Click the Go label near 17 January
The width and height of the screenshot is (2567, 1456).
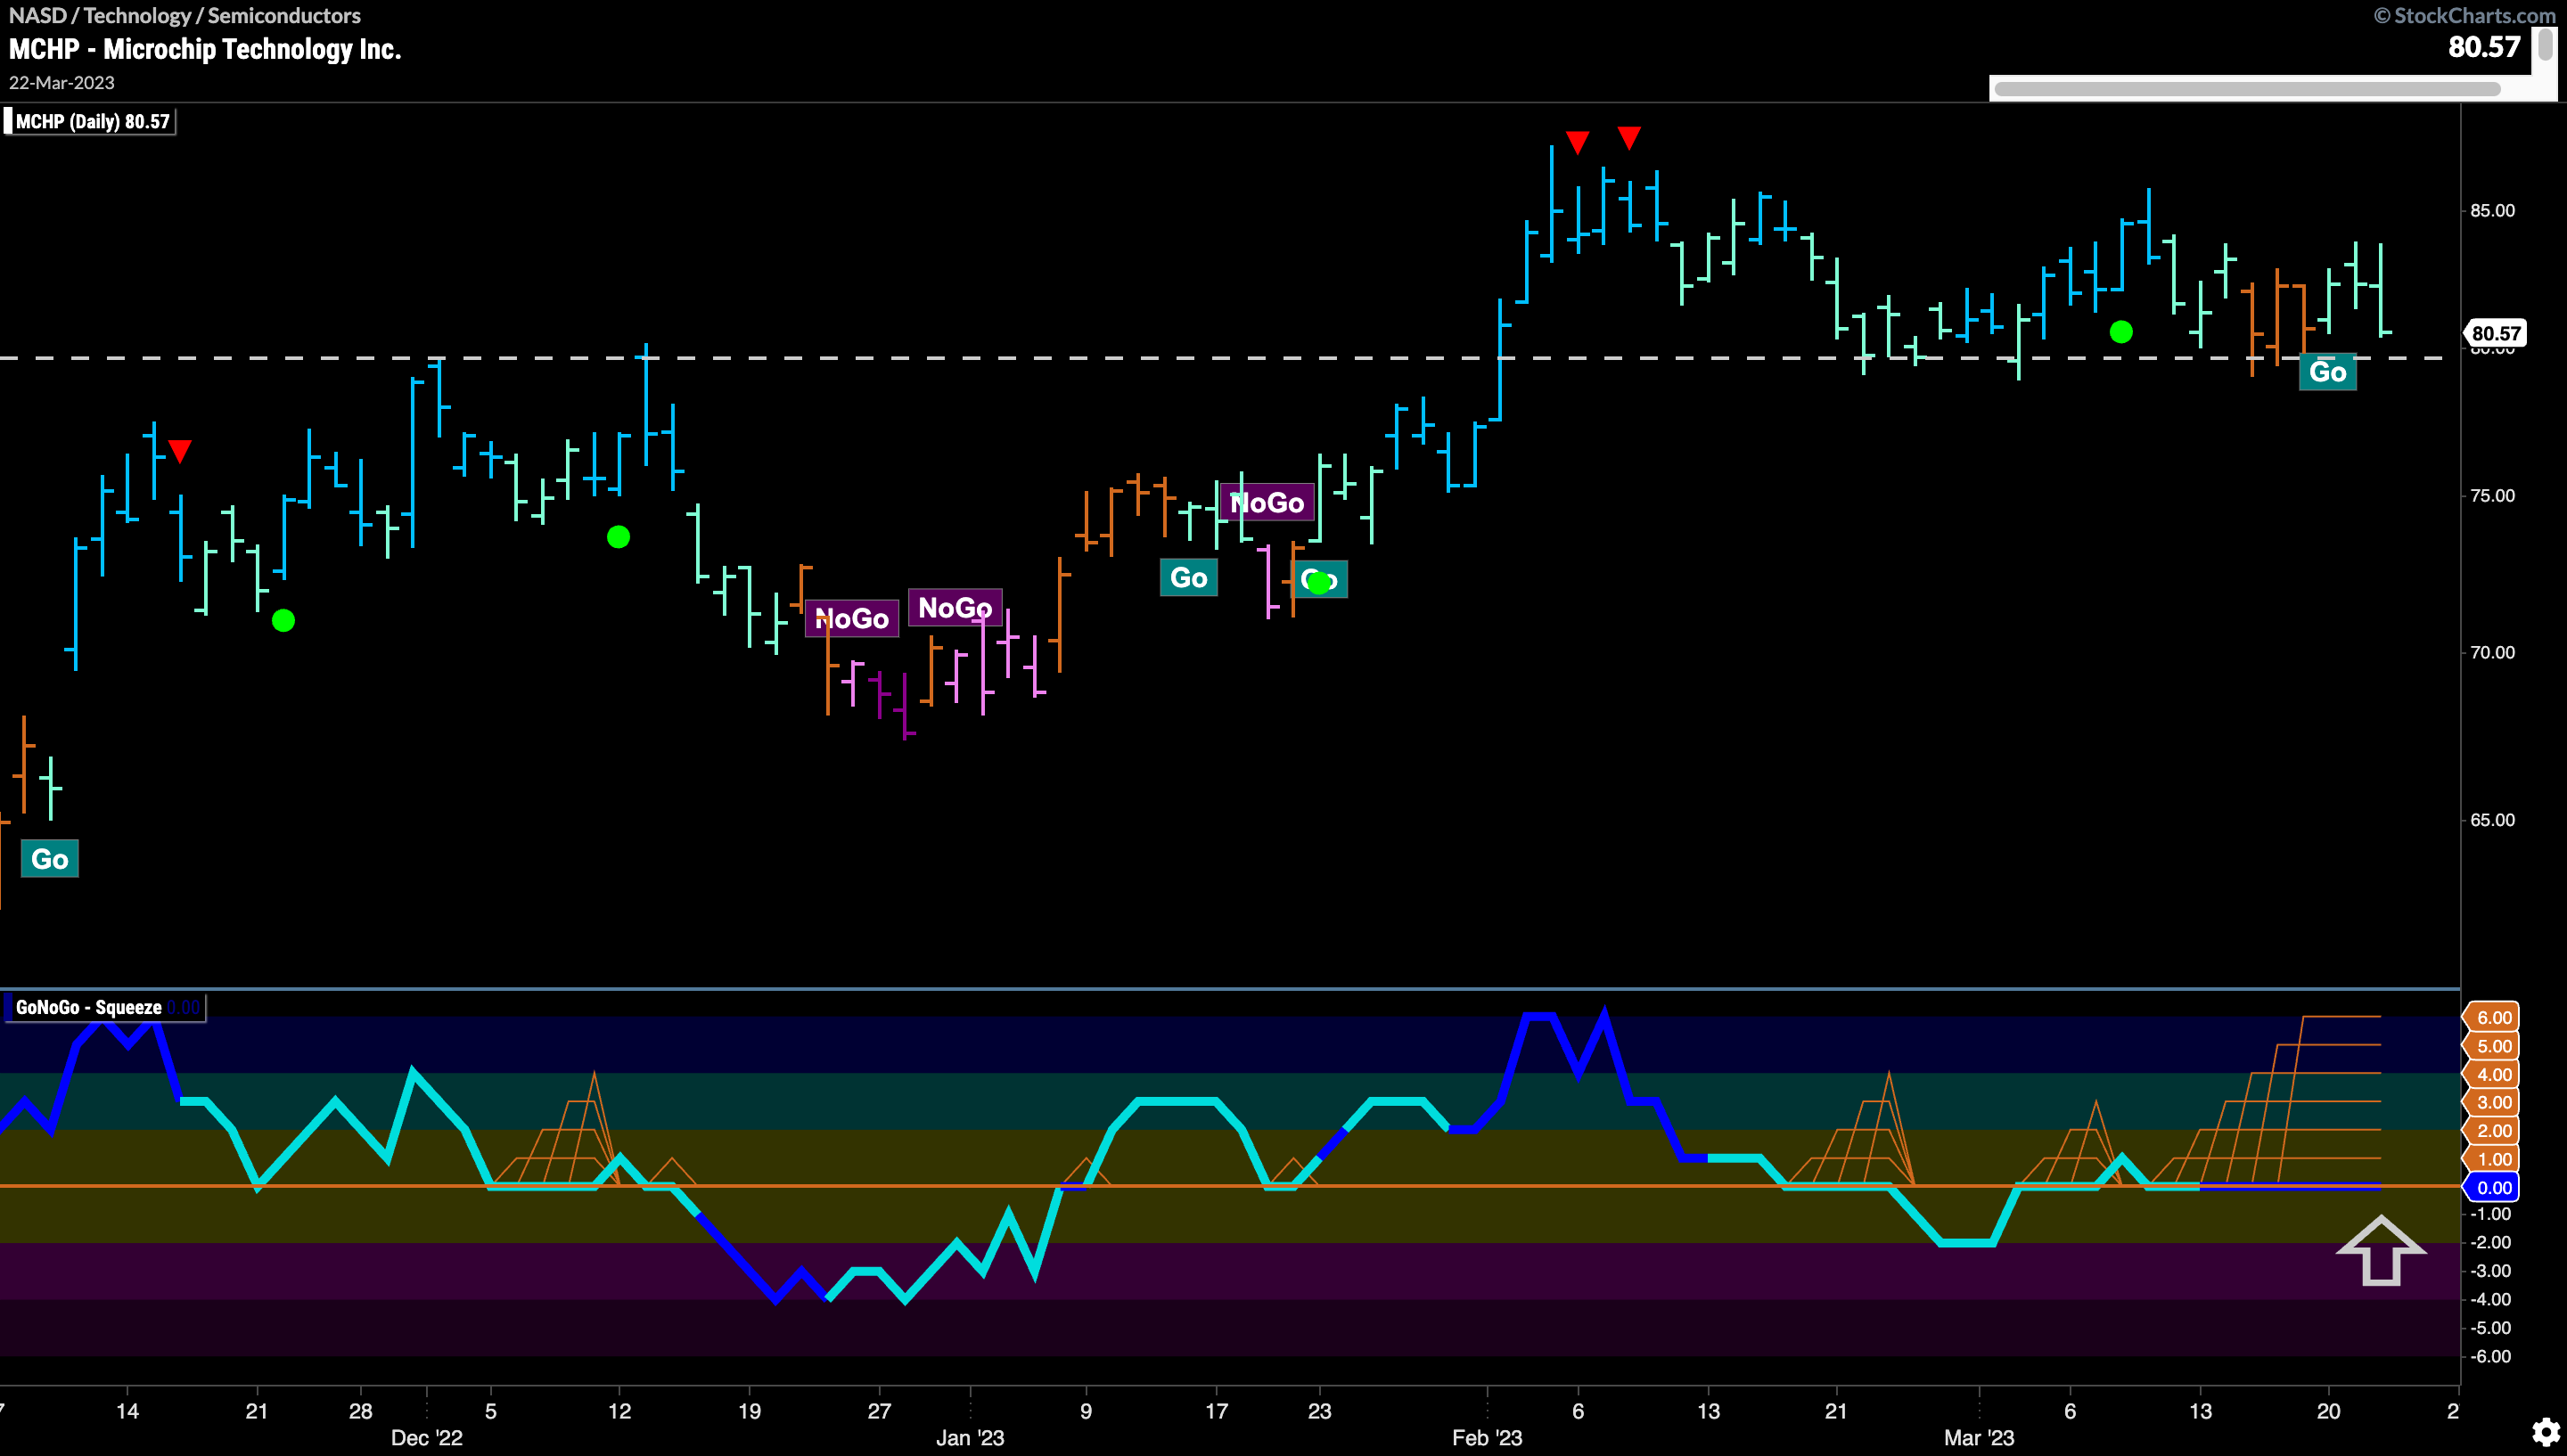click(1188, 578)
